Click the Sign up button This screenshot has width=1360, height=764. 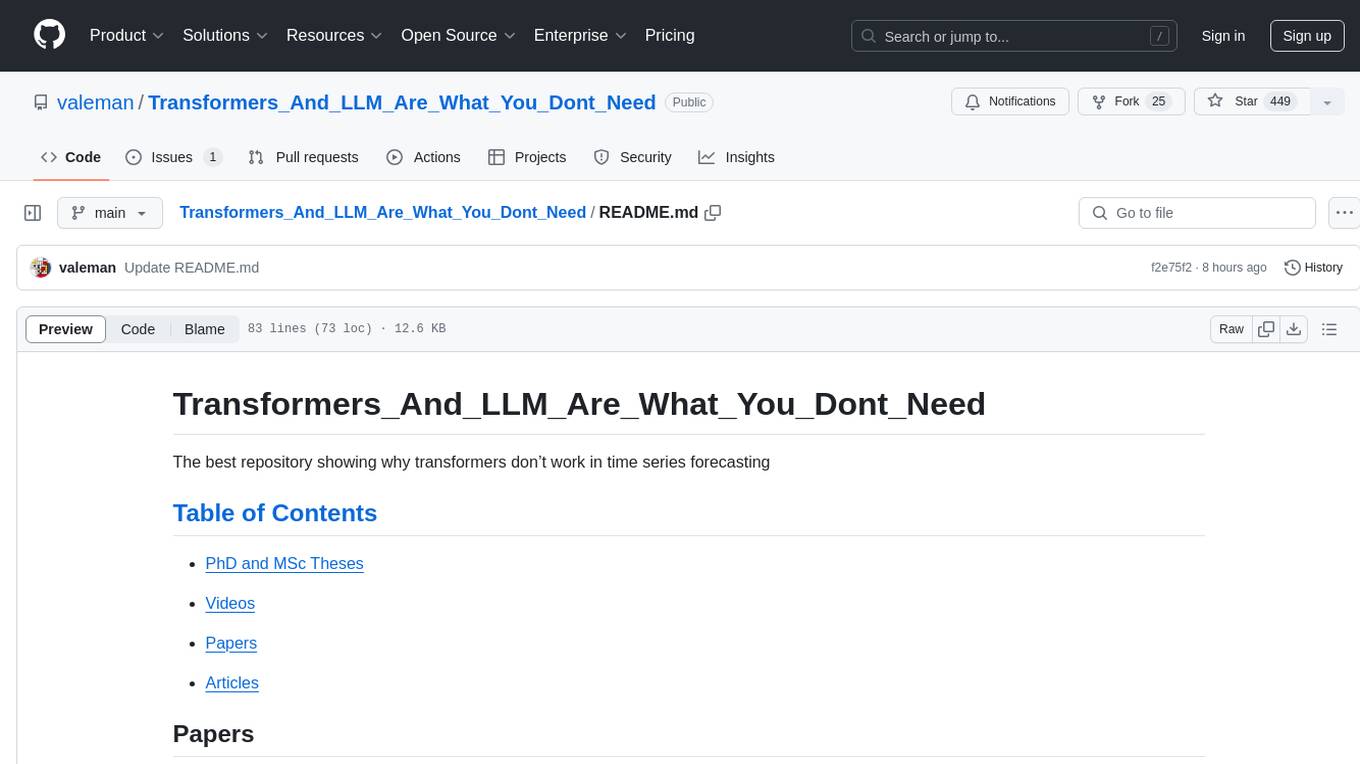[x=1307, y=36]
